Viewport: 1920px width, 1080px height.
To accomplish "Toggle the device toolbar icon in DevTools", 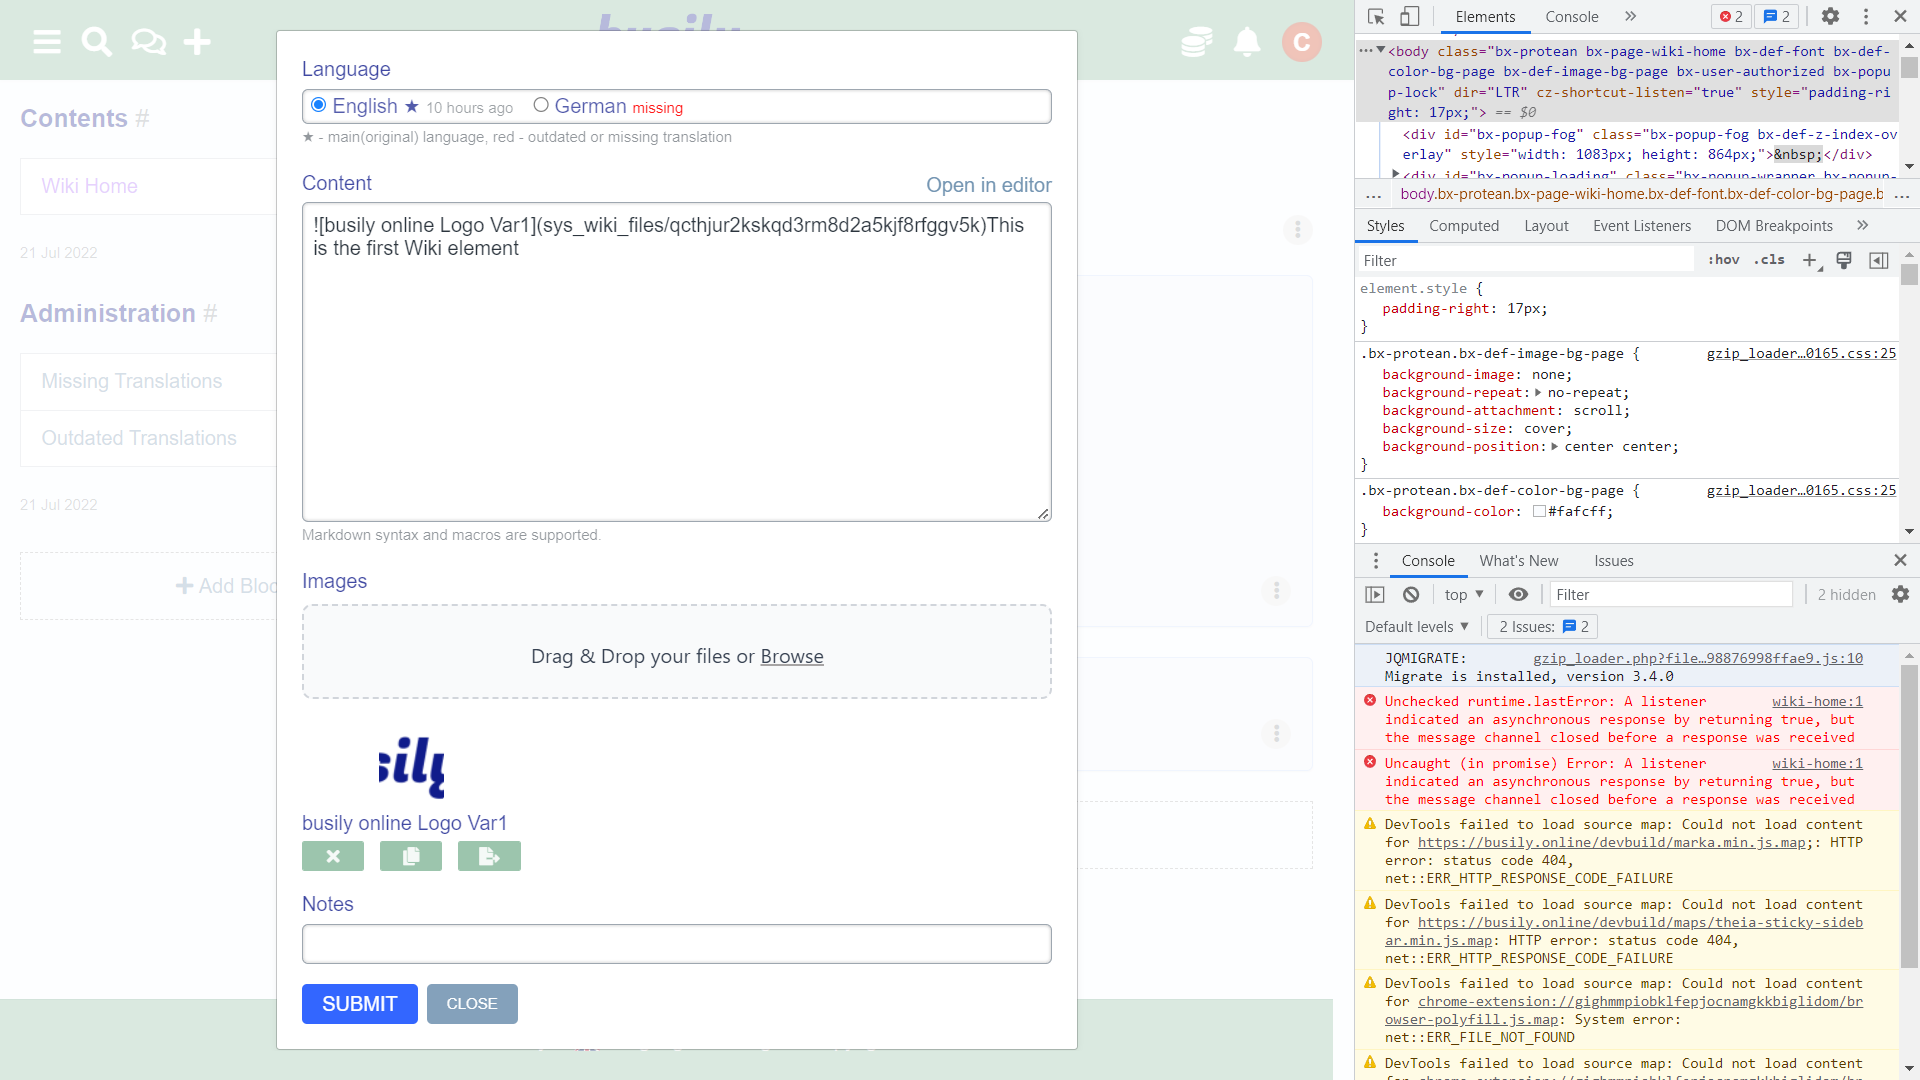I will click(1409, 17).
